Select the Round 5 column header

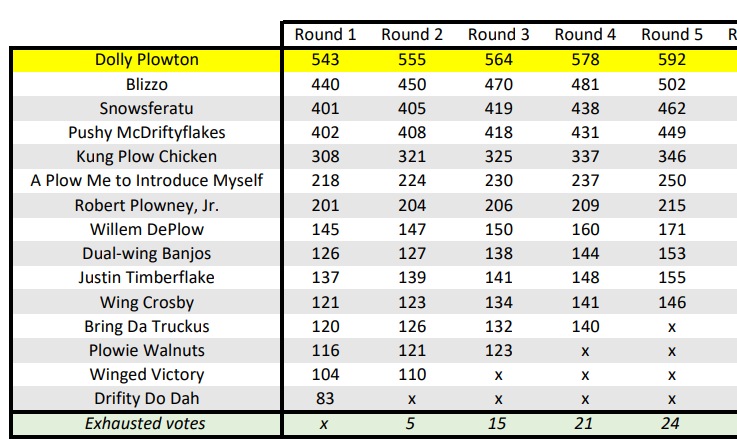672,35
